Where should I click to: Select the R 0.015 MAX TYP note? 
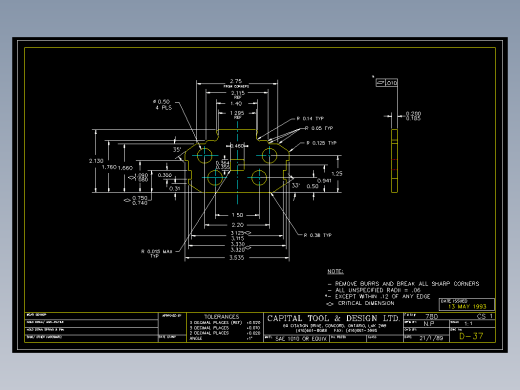point(156,254)
